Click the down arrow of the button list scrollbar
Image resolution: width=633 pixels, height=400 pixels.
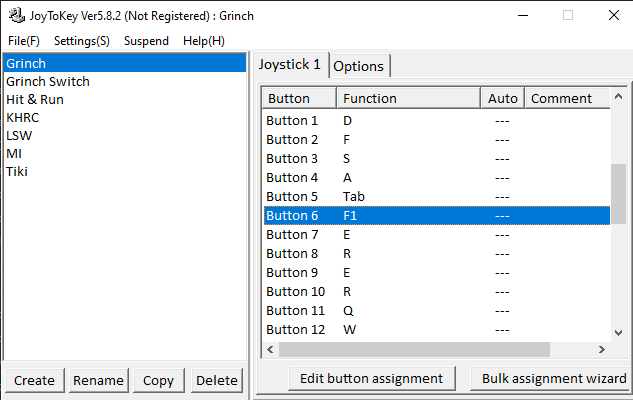(618, 333)
